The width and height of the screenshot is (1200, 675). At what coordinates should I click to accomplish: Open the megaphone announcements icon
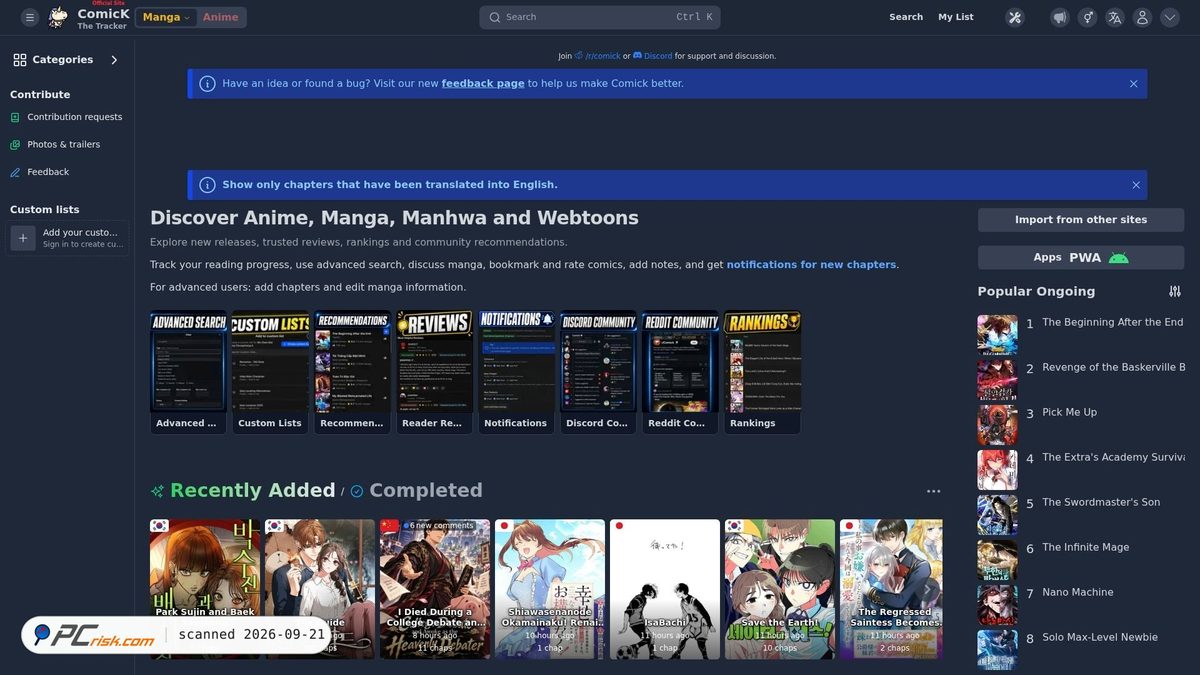click(x=1060, y=17)
